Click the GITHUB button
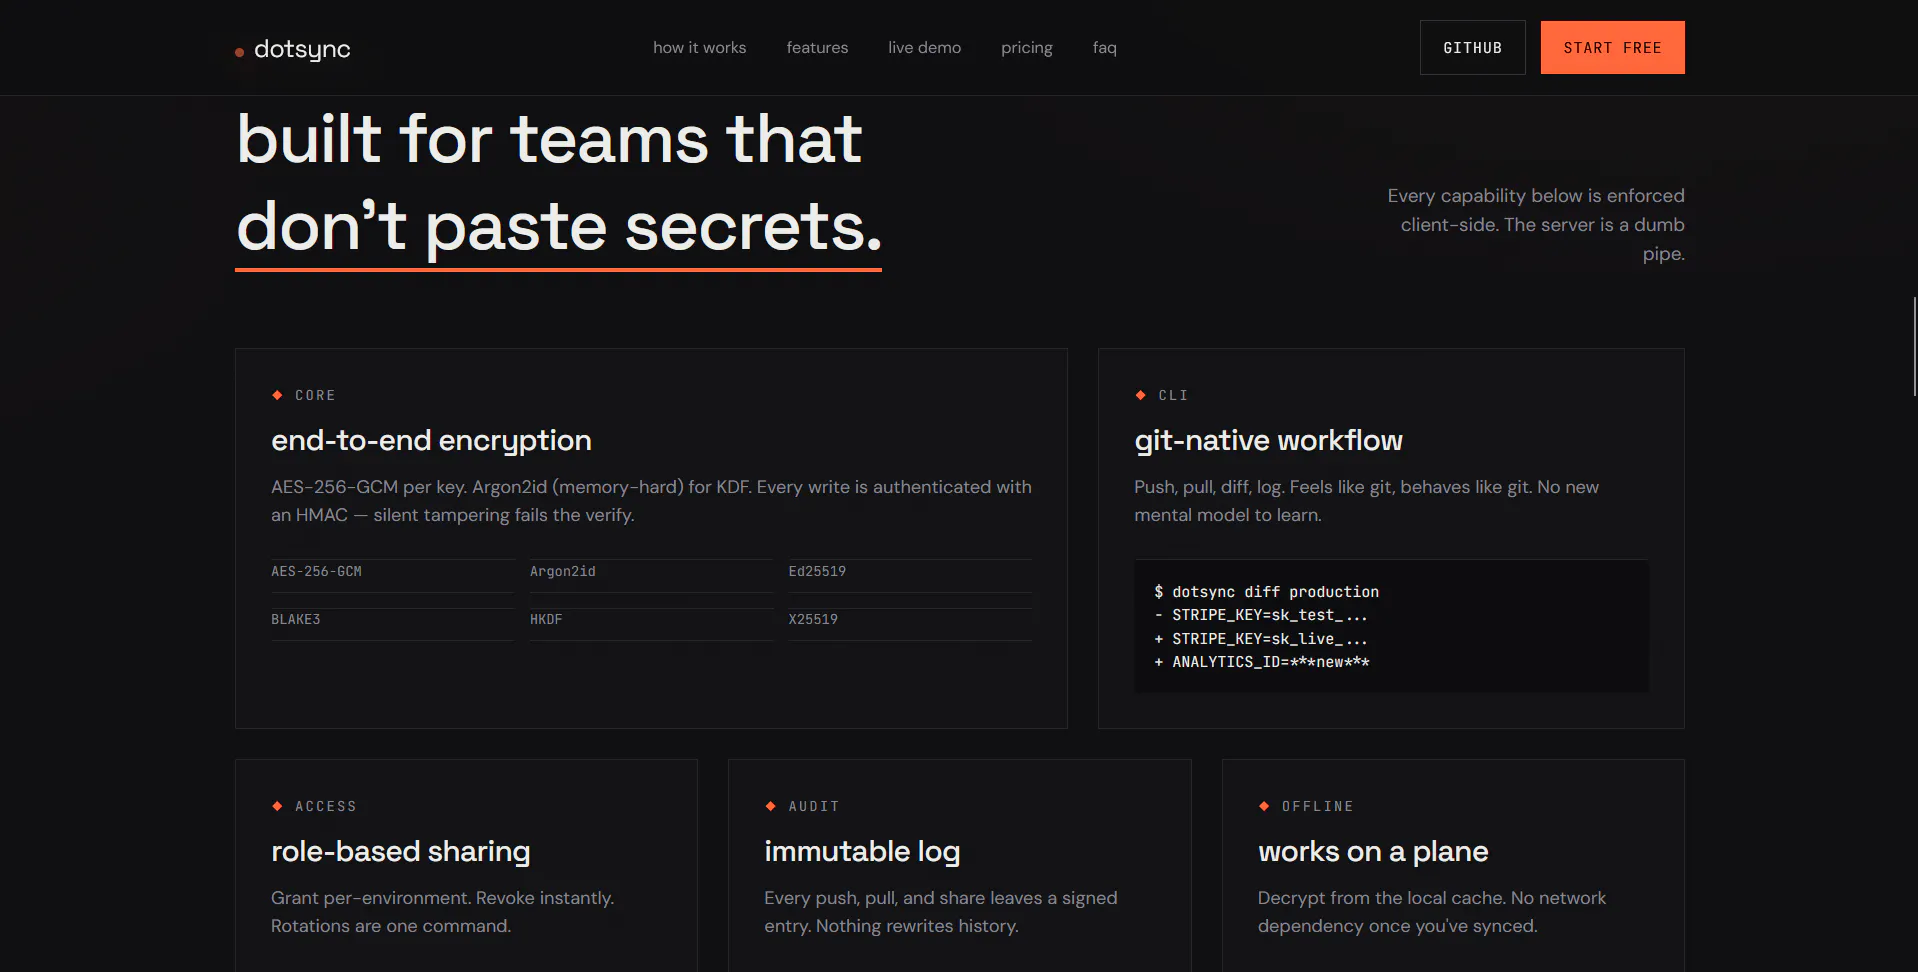Image resolution: width=1918 pixels, height=972 pixels. (1473, 47)
